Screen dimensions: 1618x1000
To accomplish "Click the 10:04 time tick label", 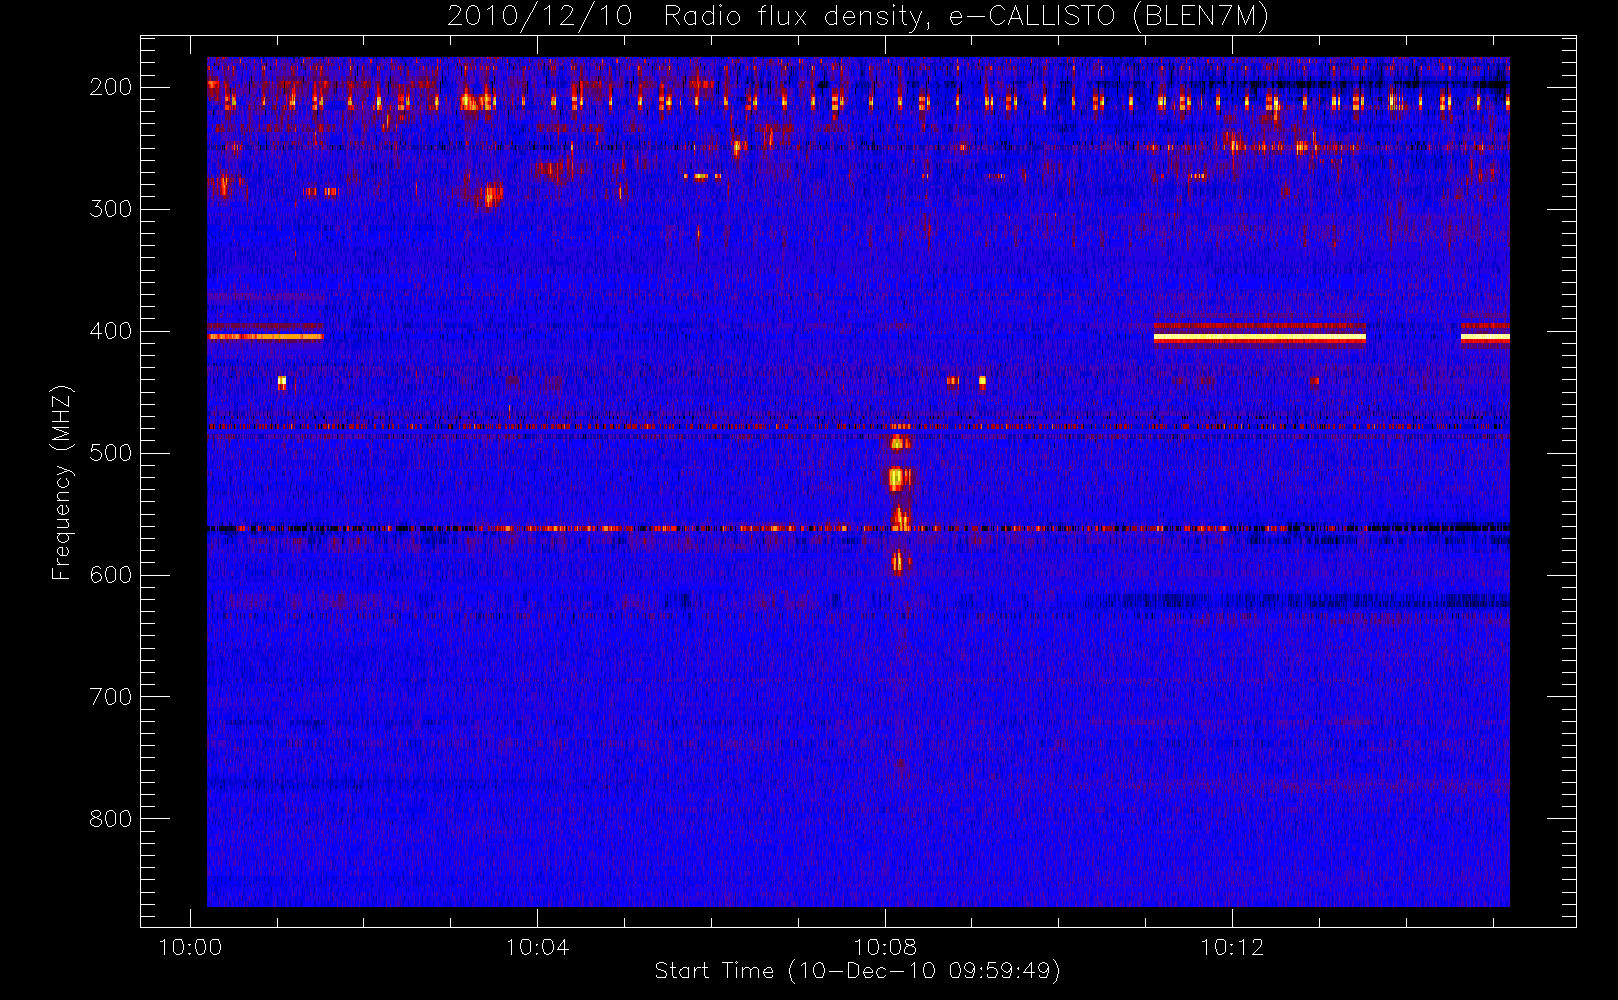I will [x=537, y=947].
